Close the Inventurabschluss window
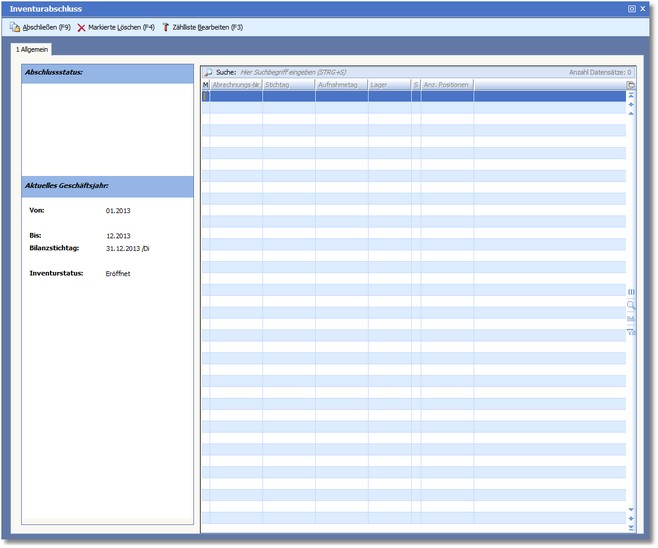658x548 pixels. [643, 8]
